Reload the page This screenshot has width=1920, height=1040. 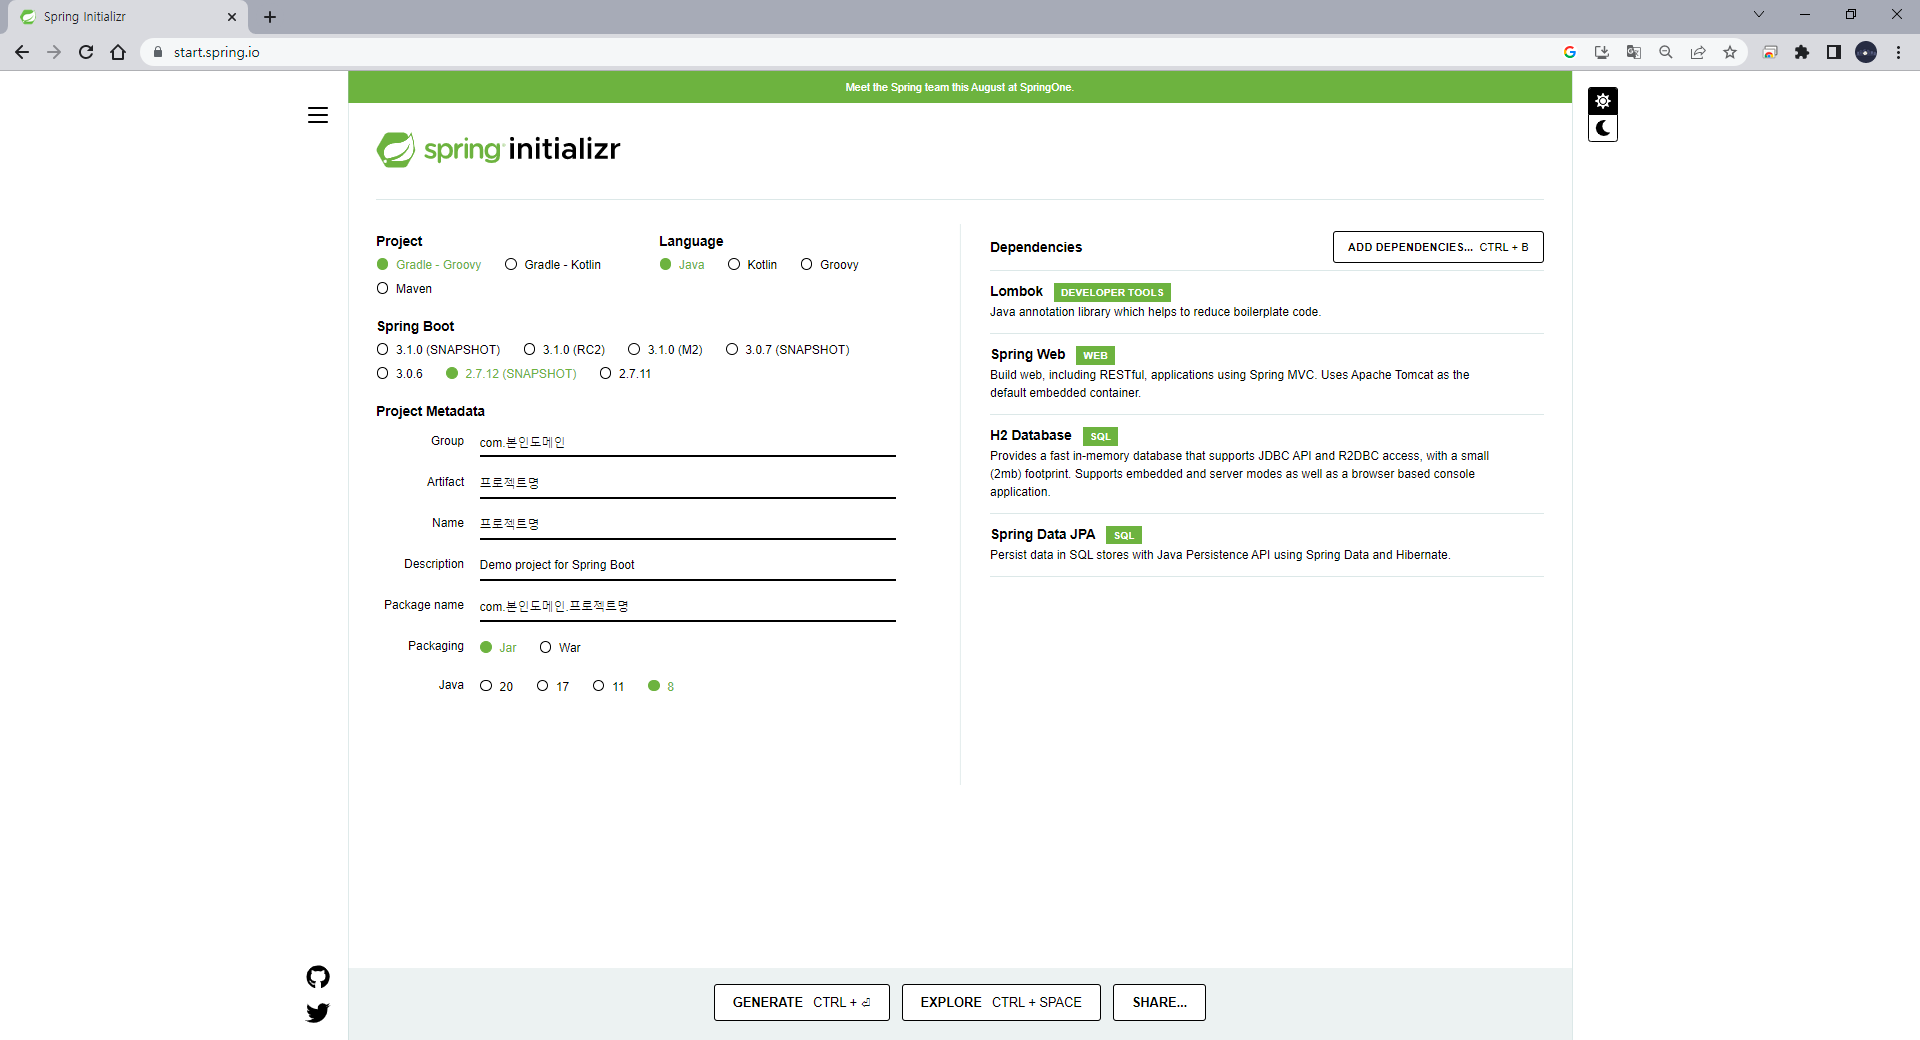click(86, 52)
